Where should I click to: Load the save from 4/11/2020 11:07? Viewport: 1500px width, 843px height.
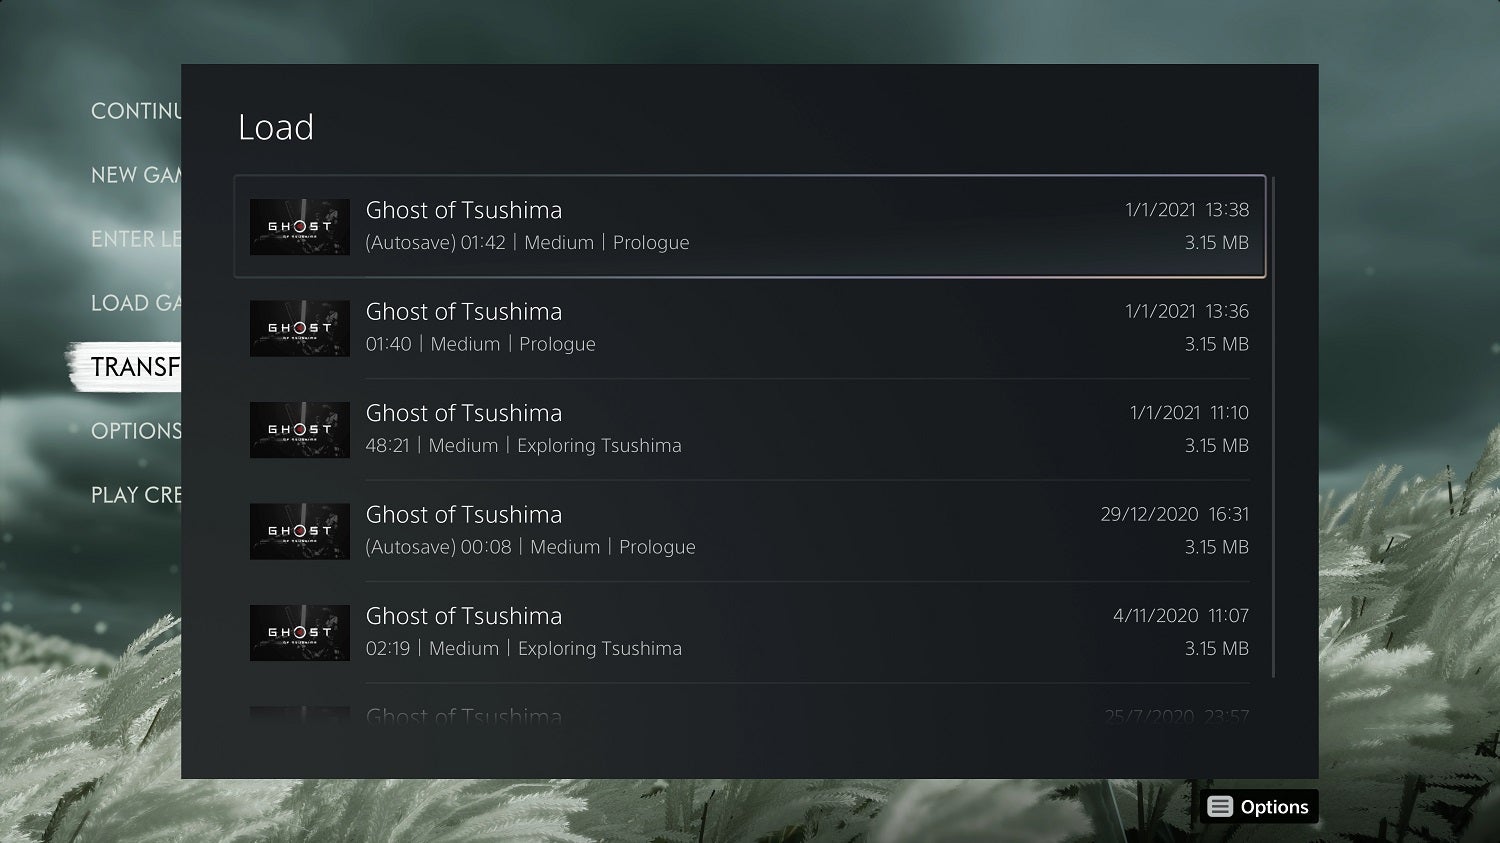point(750,632)
